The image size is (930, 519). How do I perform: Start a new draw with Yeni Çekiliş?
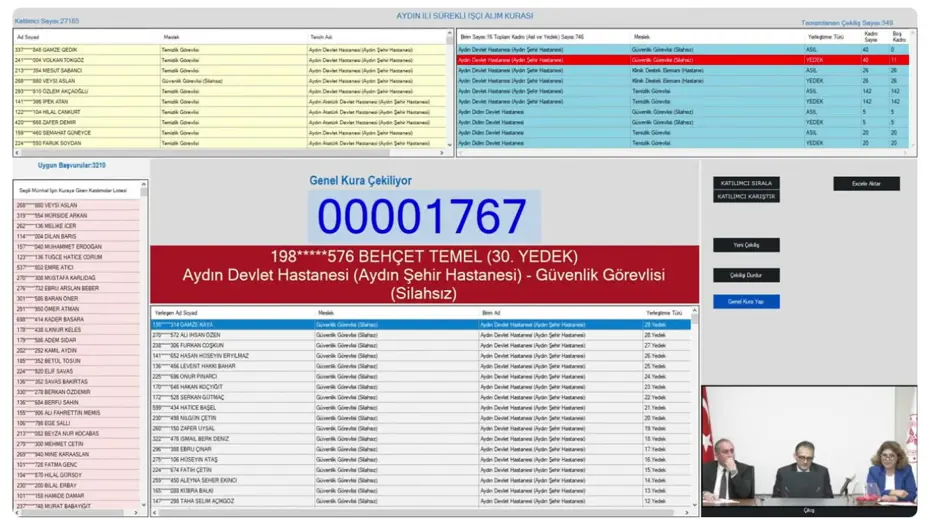746,245
